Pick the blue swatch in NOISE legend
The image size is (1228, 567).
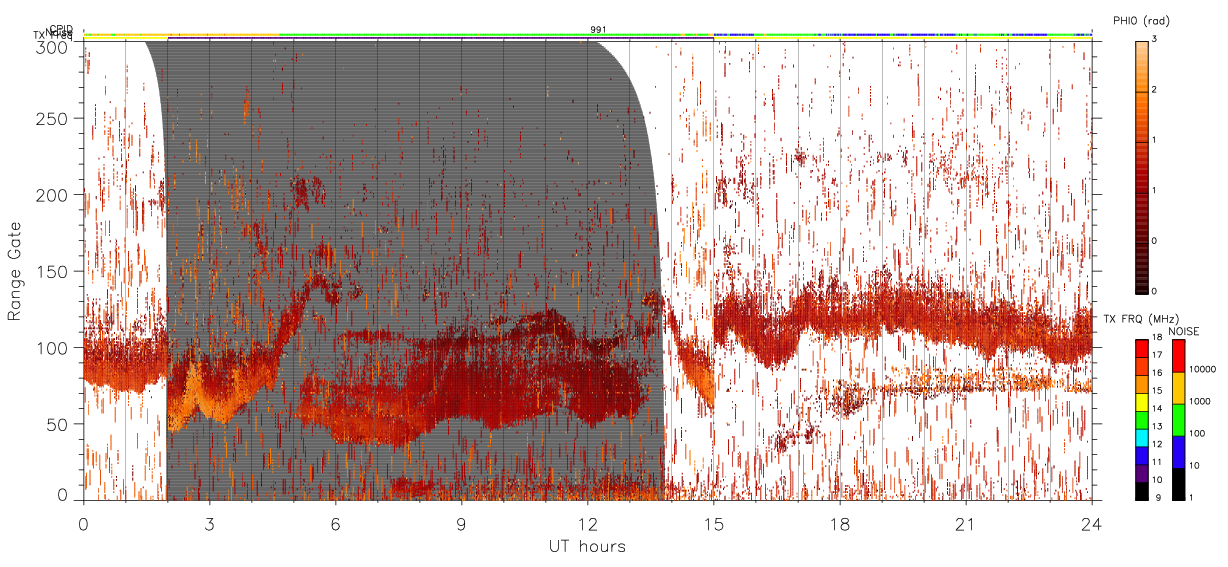(1178, 452)
